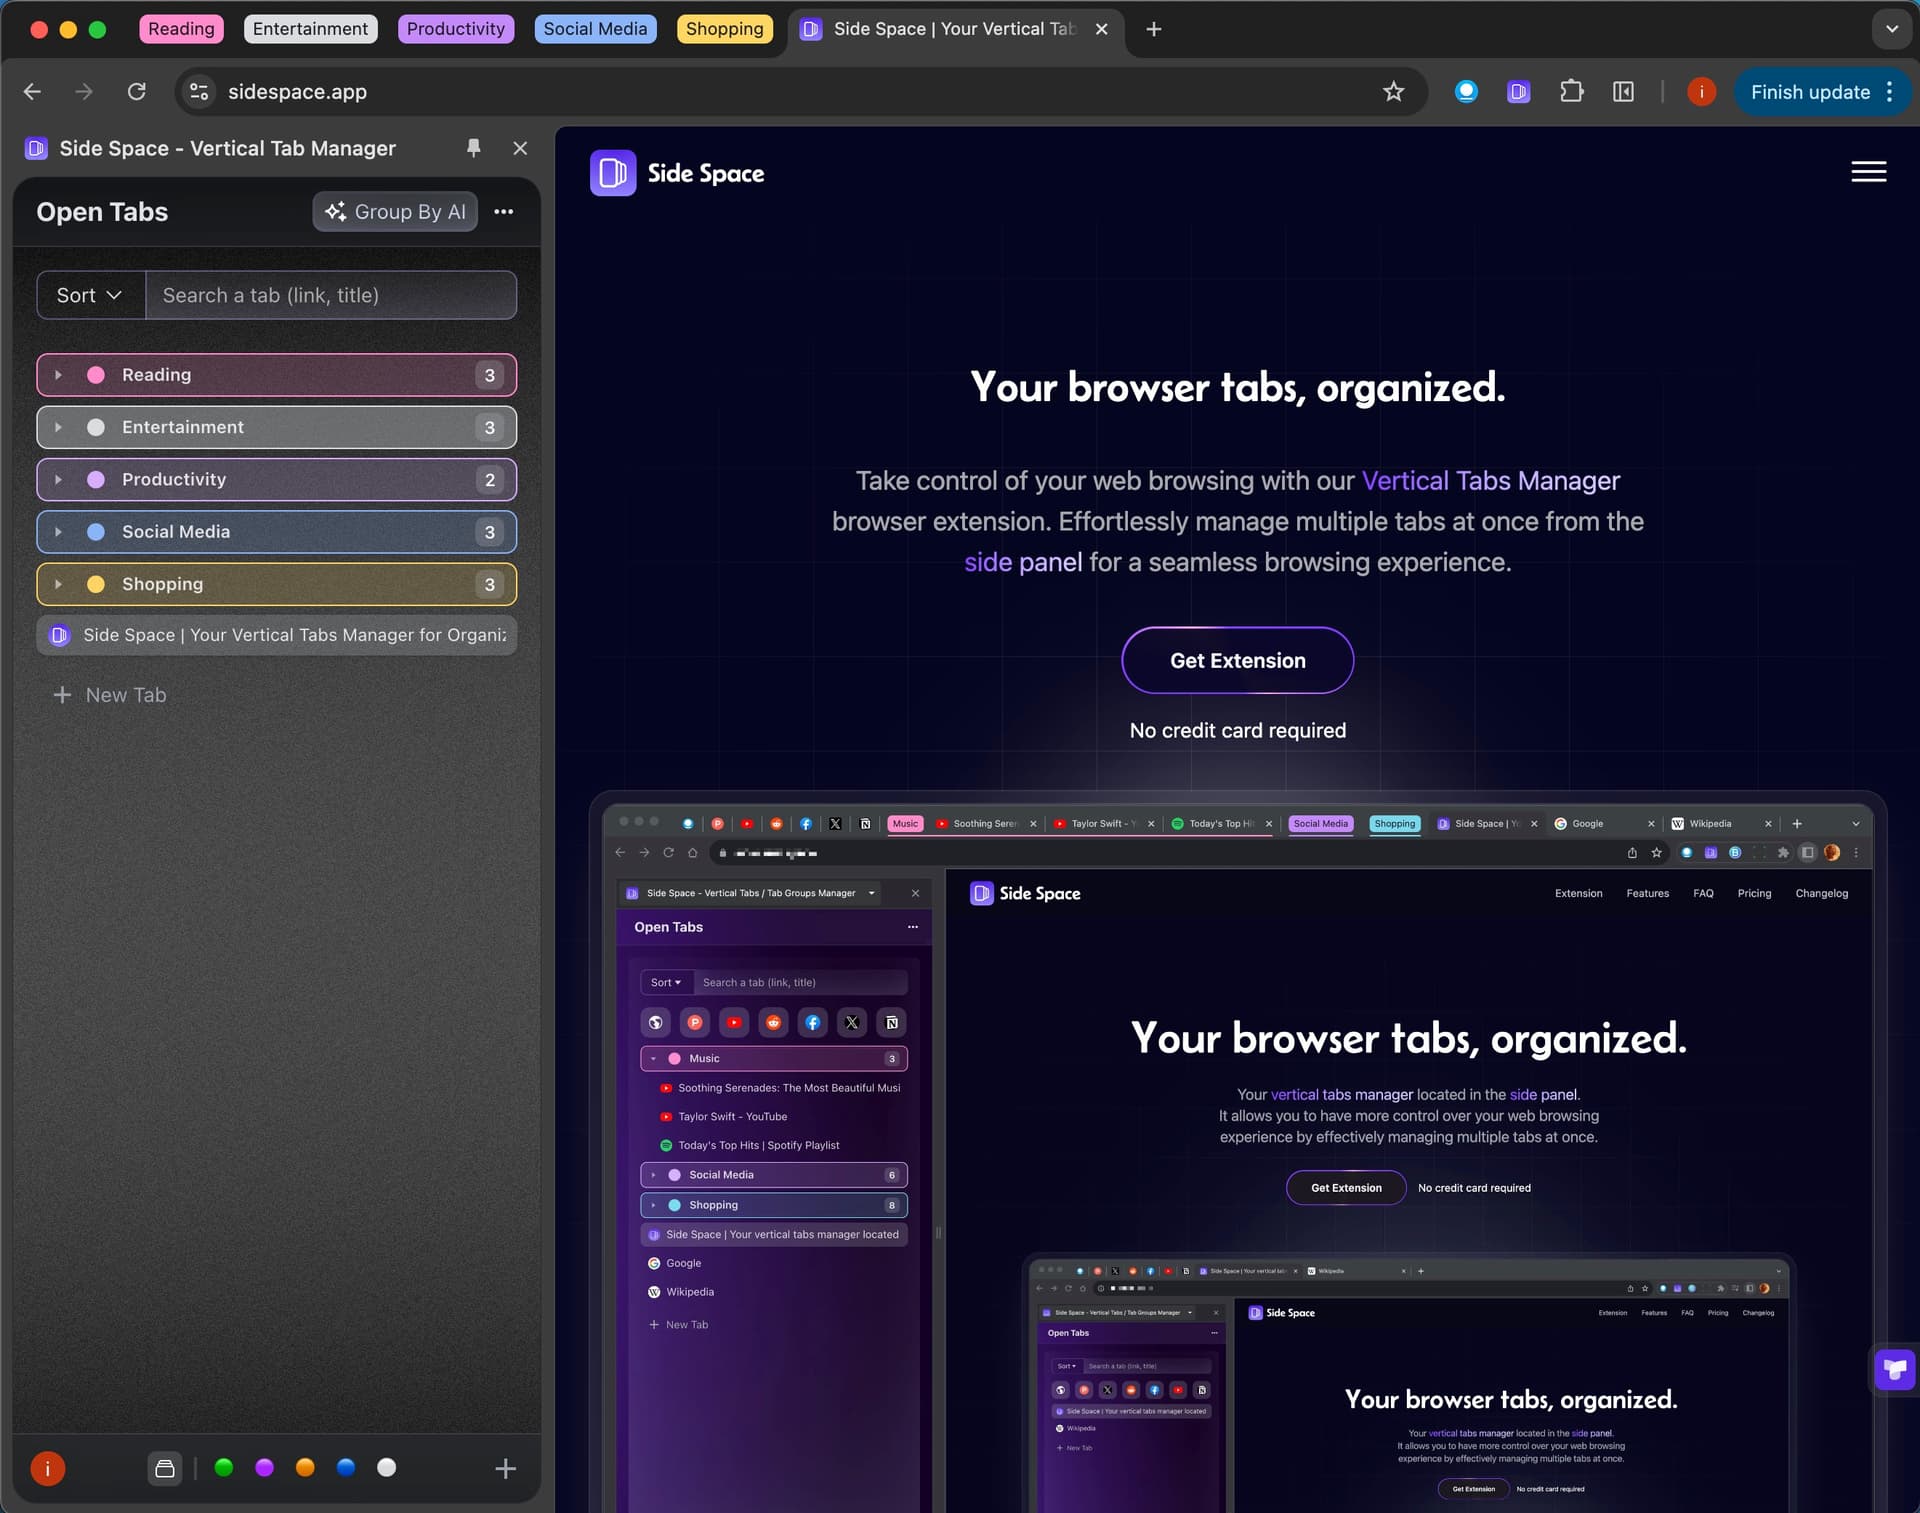This screenshot has height=1513, width=1920.
Task: Bookmark this page with the star icon
Action: click(x=1393, y=92)
